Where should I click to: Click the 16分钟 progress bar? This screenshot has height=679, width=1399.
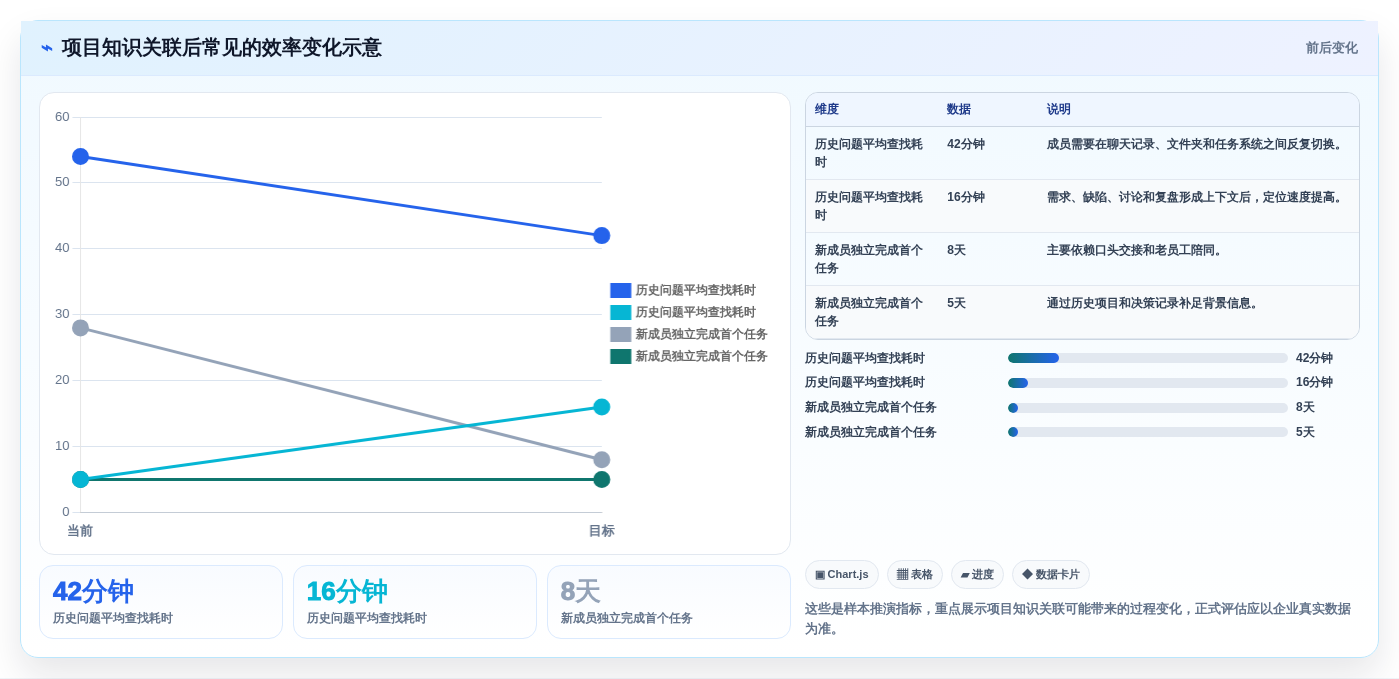1147,383
